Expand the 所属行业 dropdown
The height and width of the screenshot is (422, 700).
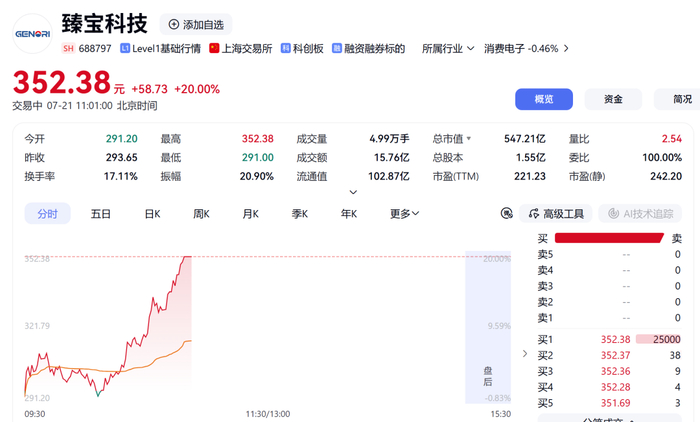pyautogui.click(x=448, y=48)
